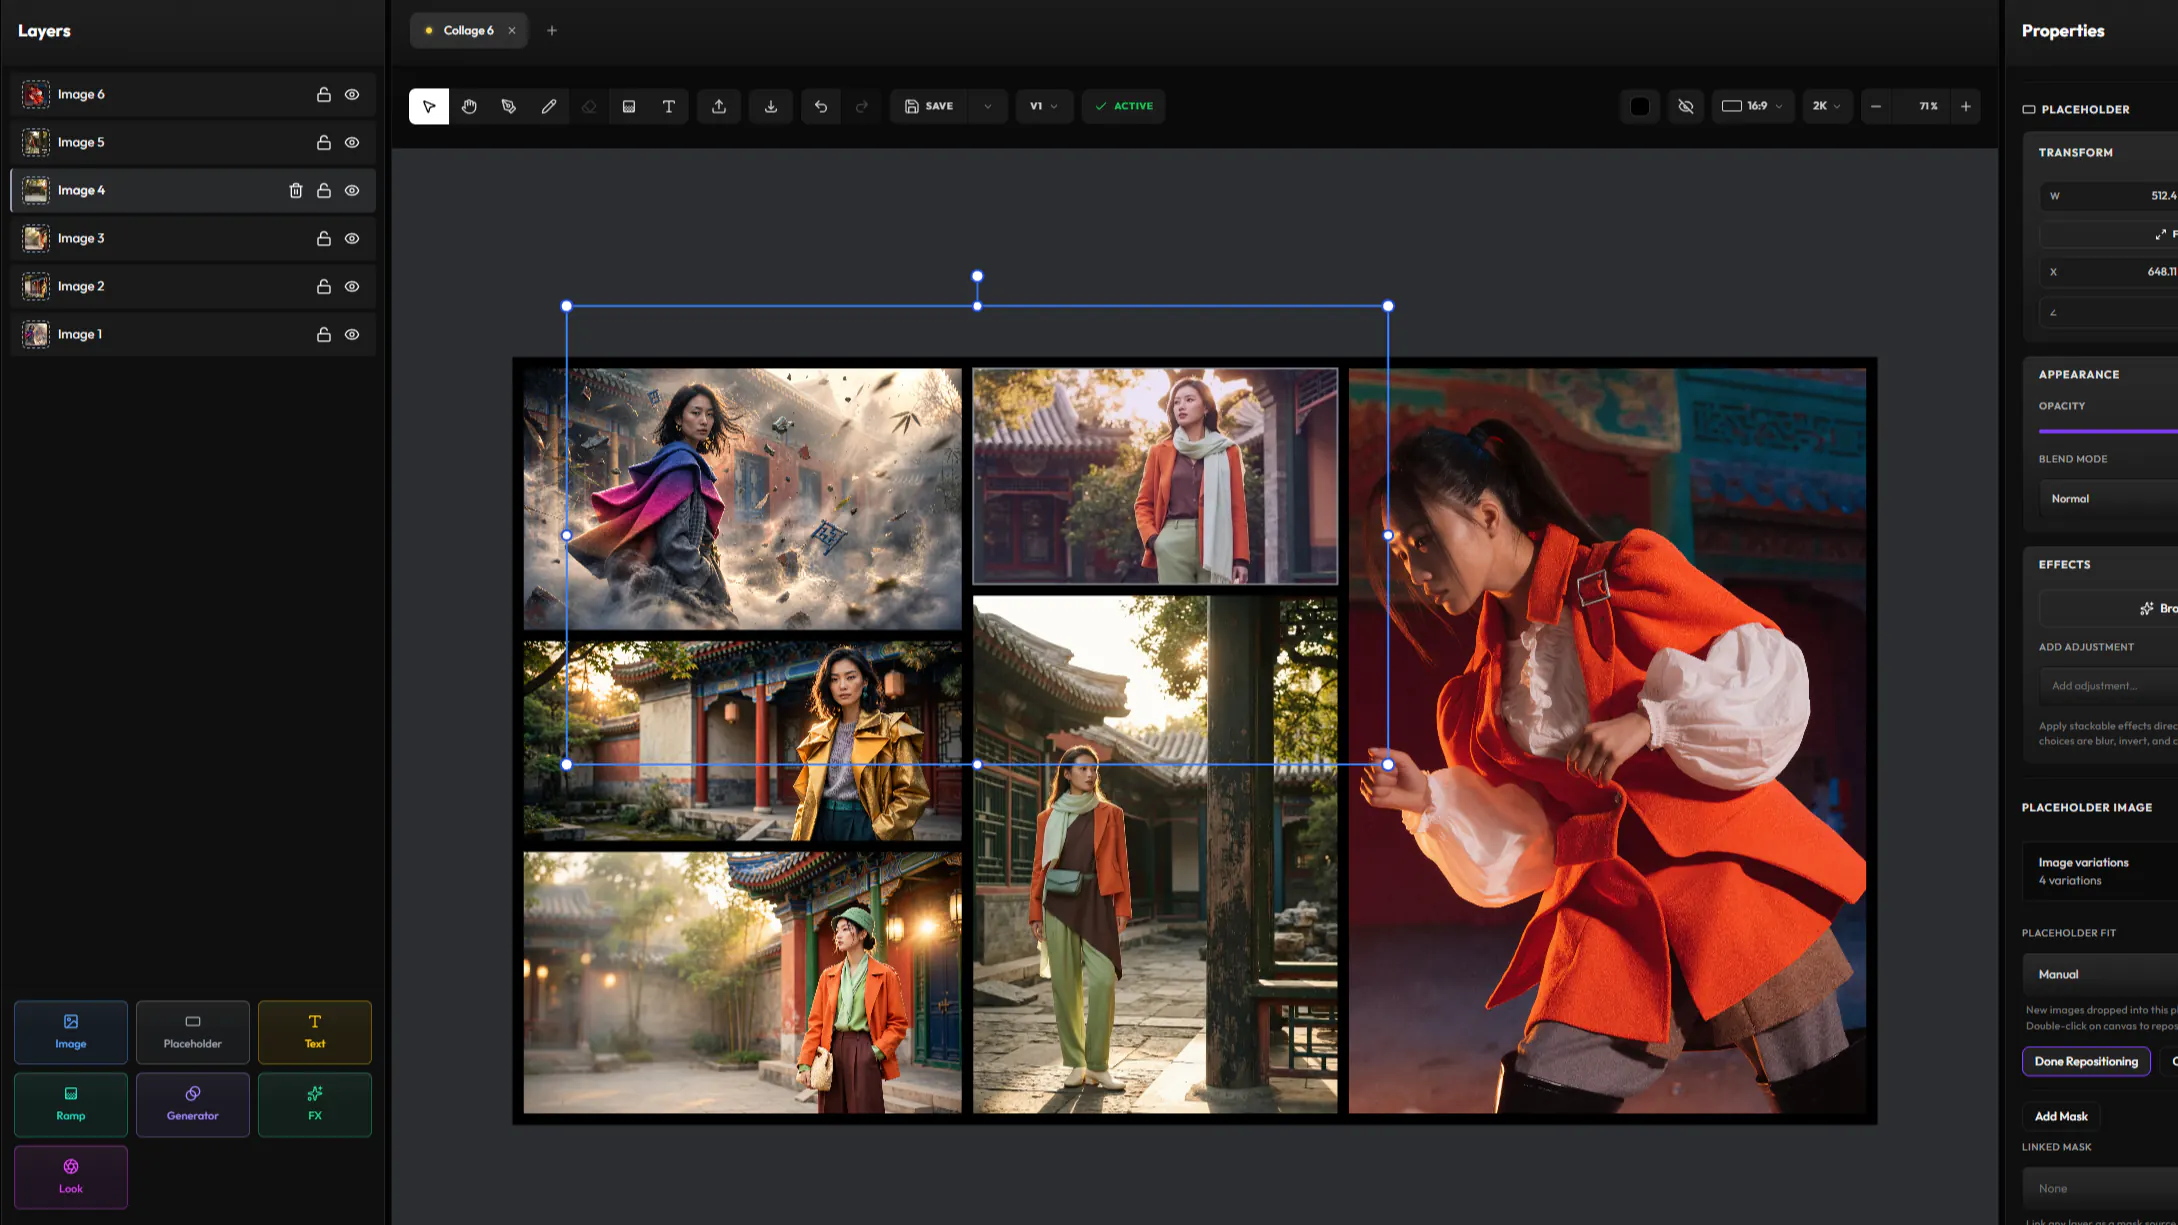Switch to the Collage 6 tab
Image resolution: width=2178 pixels, height=1225 pixels.
pyautogui.click(x=468, y=30)
